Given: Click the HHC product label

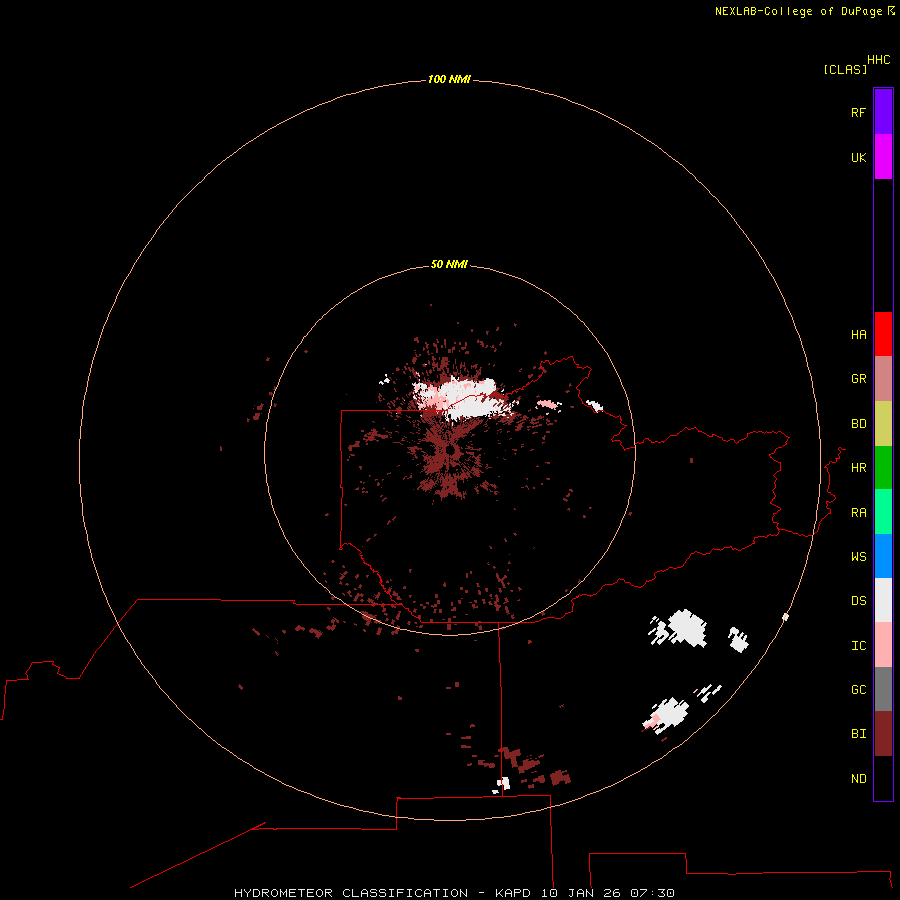Looking at the screenshot, I should pos(878,60).
